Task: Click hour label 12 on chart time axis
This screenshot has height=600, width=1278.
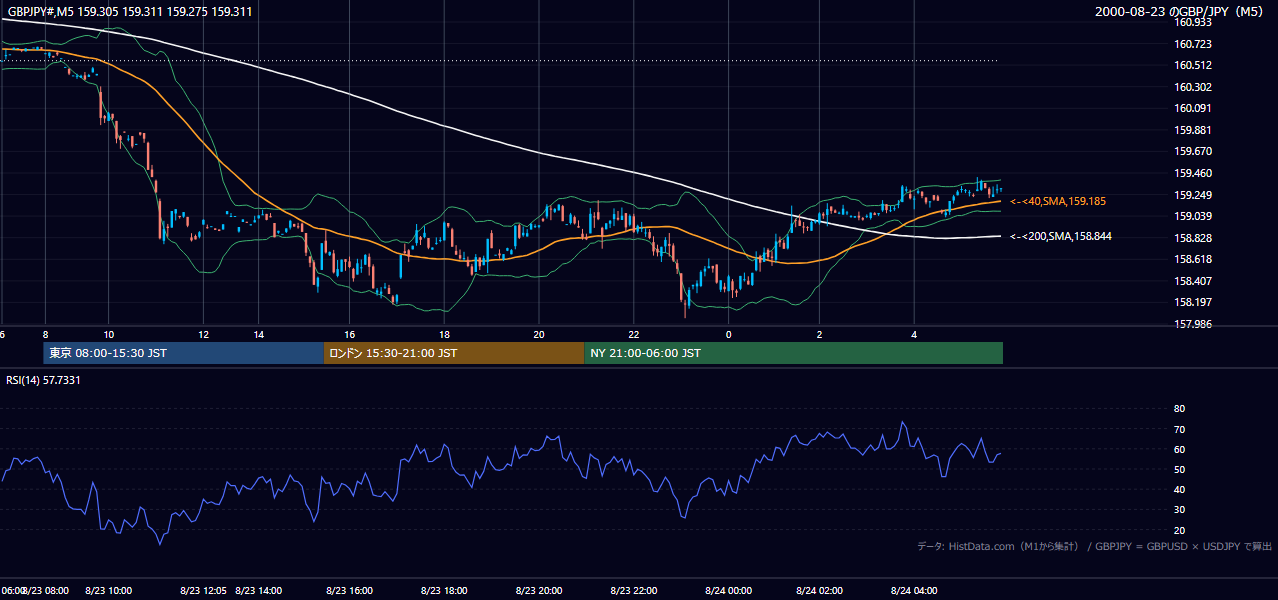Action: 204,334
